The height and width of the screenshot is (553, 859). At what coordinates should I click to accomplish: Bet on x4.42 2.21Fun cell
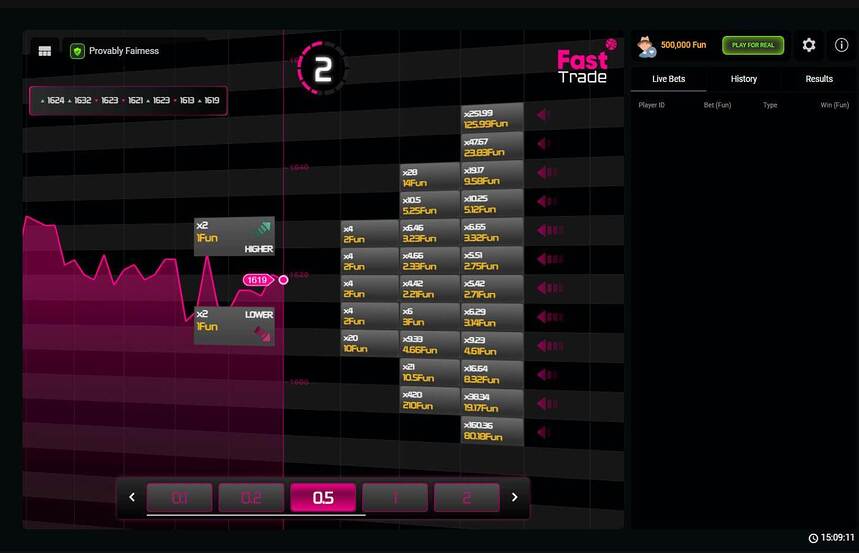[430, 288]
